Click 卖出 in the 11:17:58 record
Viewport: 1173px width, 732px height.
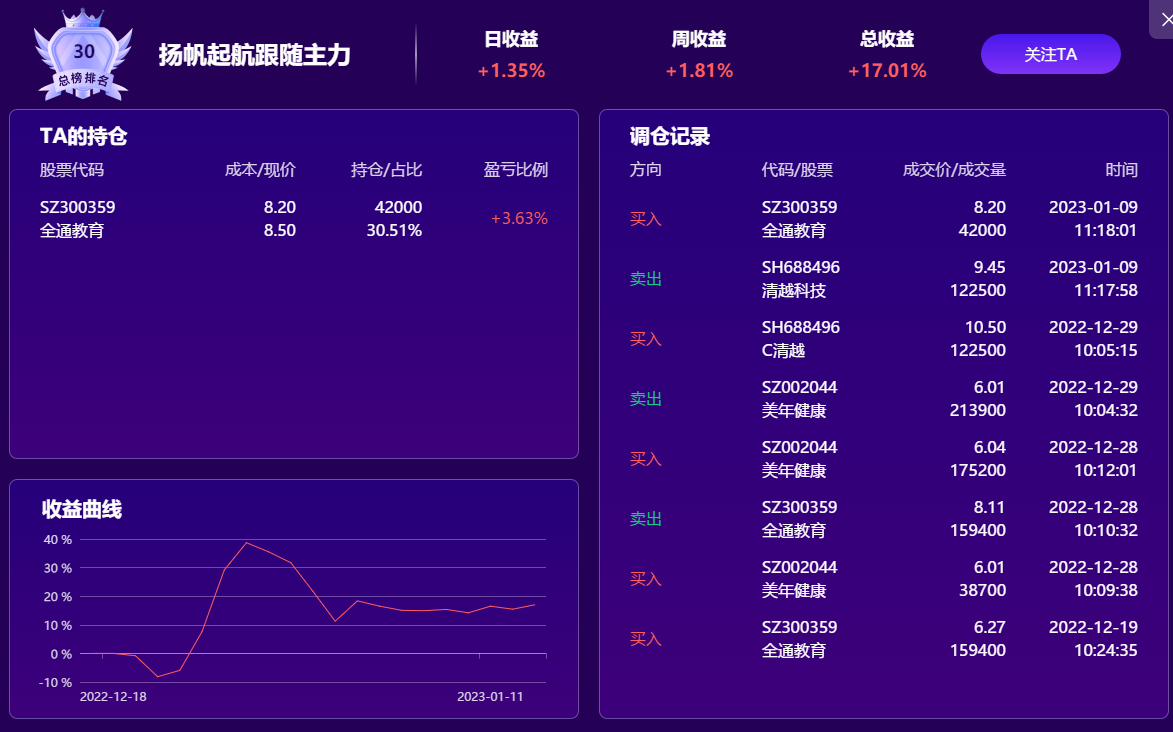click(646, 279)
